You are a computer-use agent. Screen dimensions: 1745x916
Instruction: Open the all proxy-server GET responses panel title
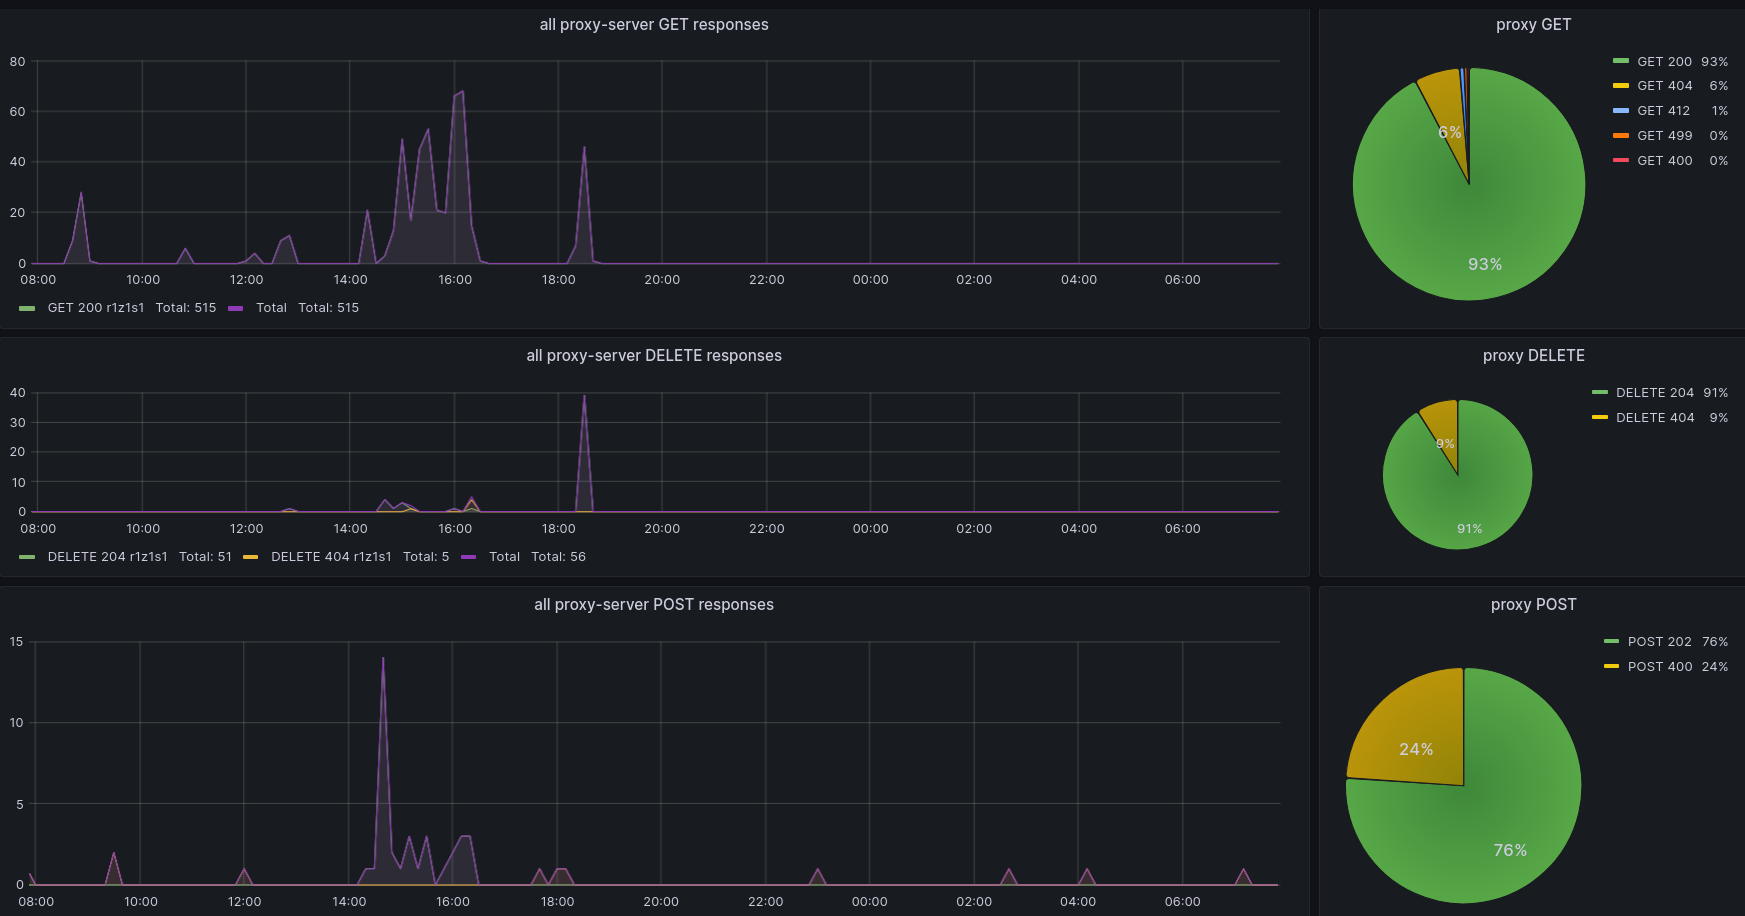654,25
